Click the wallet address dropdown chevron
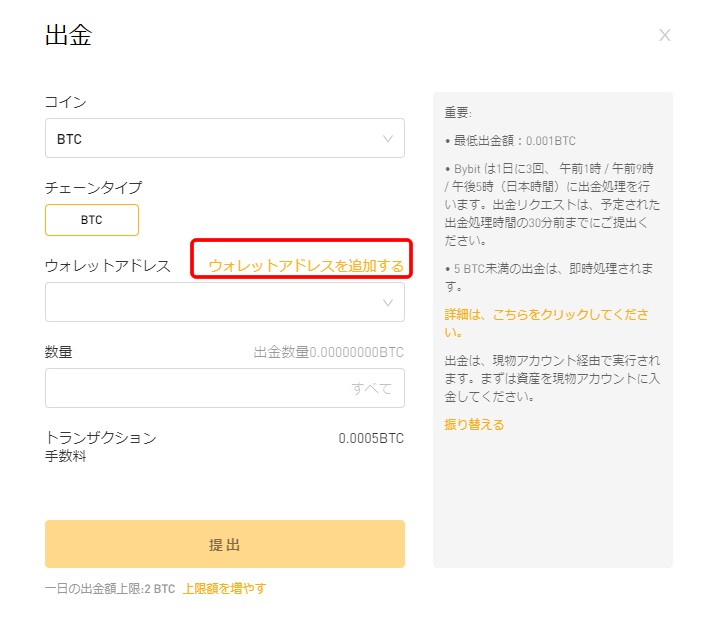The height and width of the screenshot is (622, 720). (388, 303)
